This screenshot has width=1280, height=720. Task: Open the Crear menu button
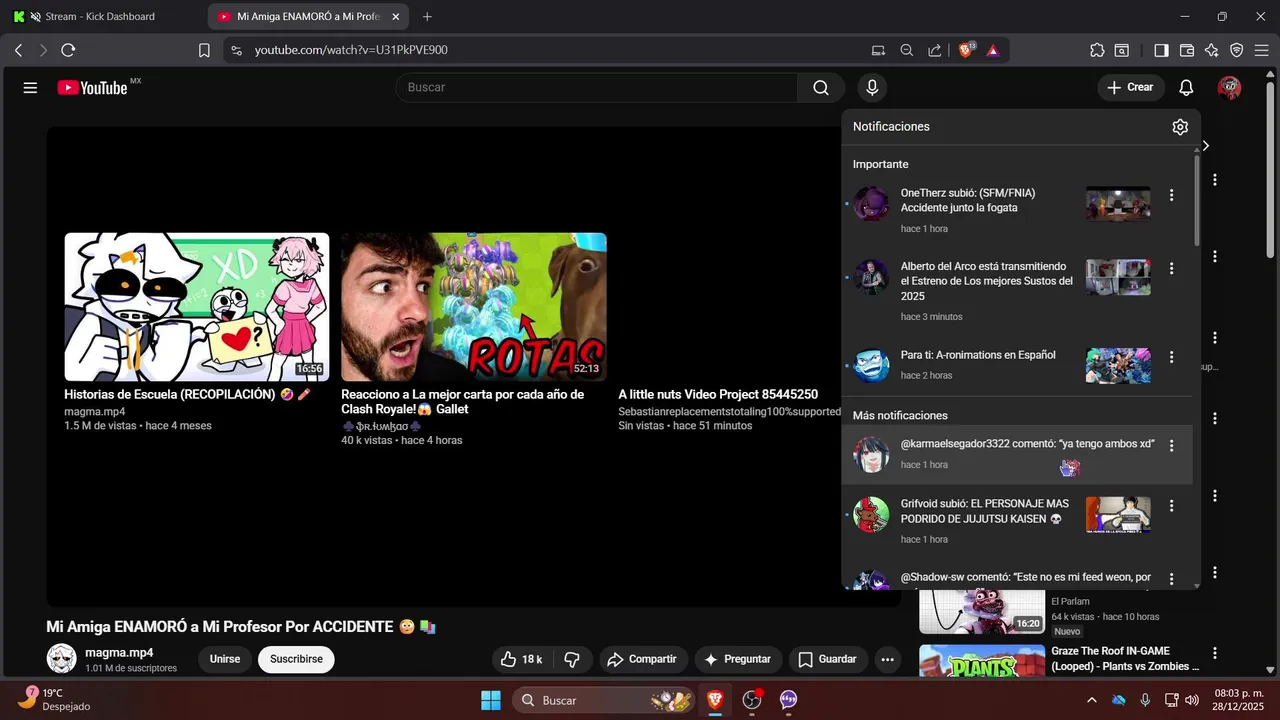1131,88
